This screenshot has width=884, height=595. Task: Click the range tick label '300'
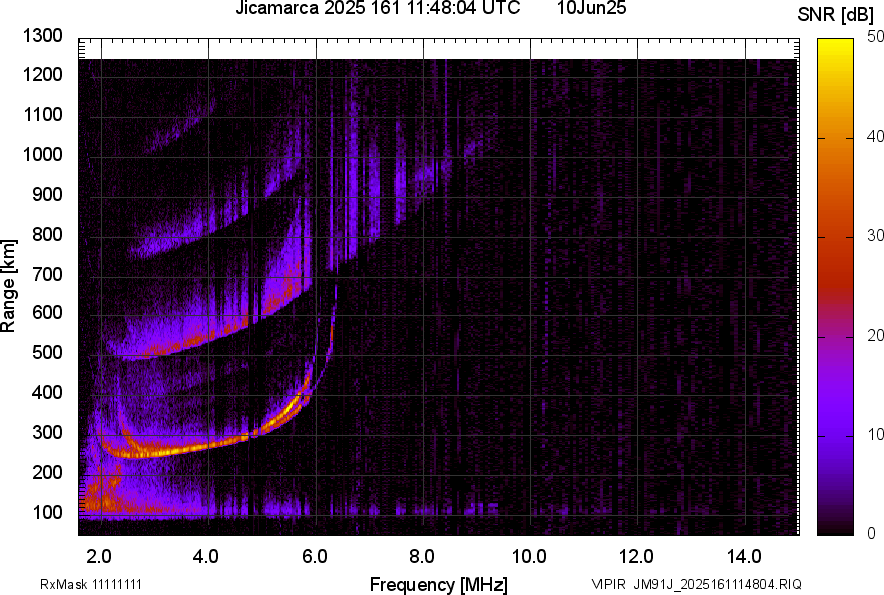pyautogui.click(x=47, y=433)
